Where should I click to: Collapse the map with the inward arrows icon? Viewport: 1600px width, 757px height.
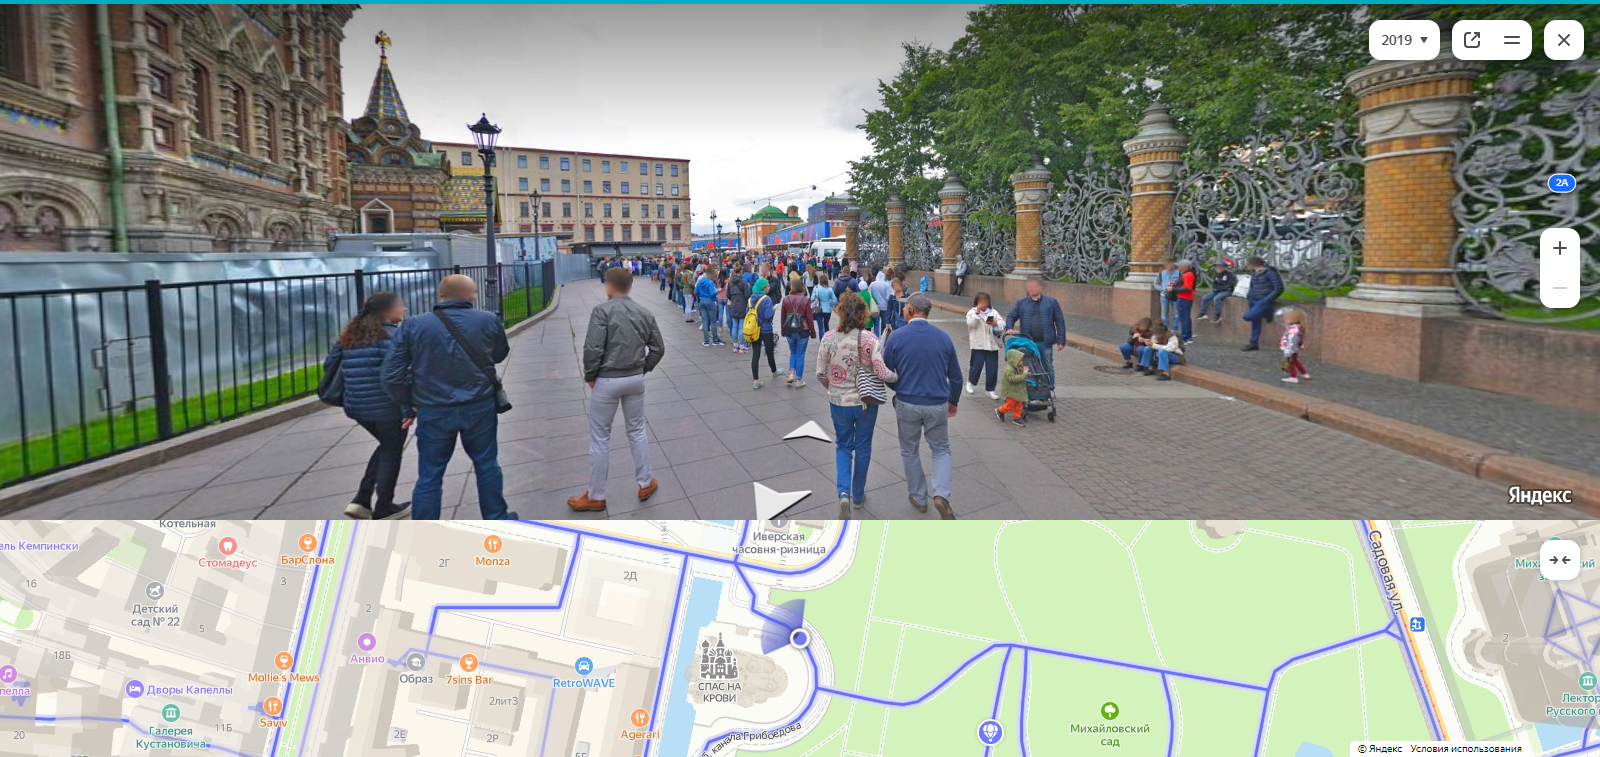pyautogui.click(x=1560, y=560)
